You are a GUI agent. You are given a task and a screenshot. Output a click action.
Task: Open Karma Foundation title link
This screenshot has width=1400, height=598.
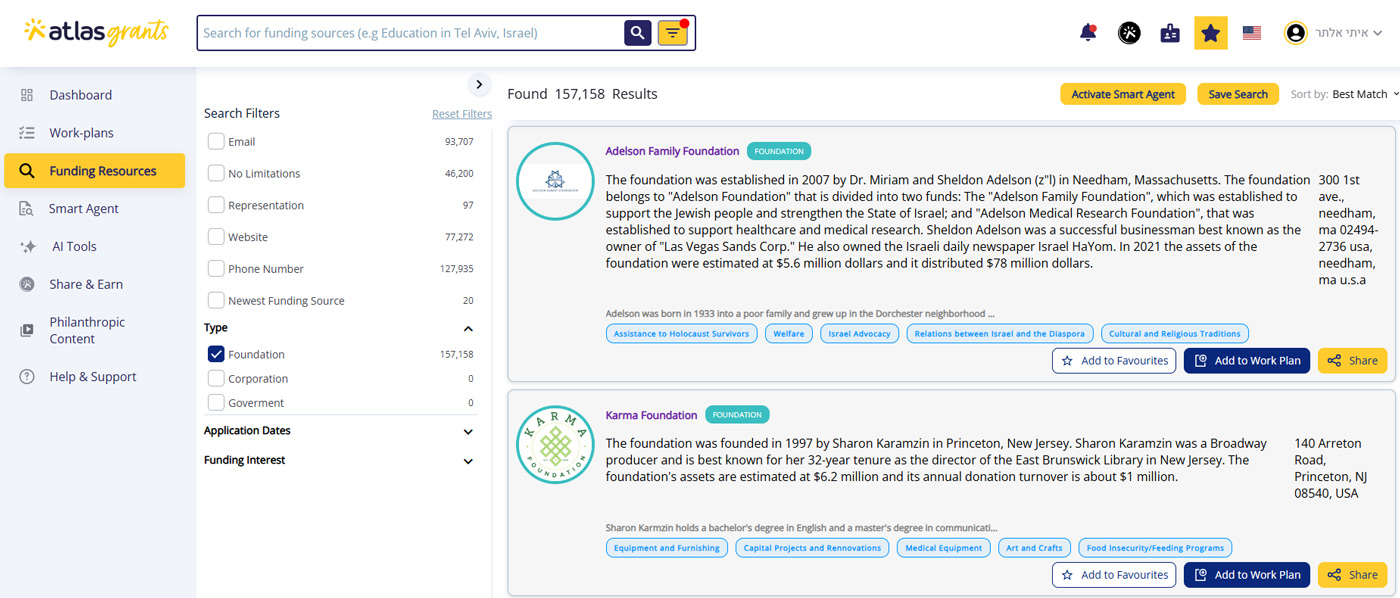[652, 415]
